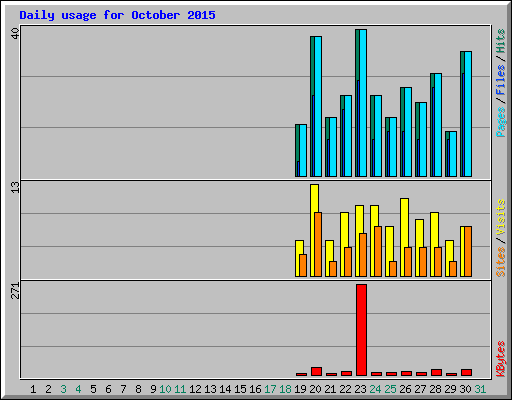
Task: Click day label 5 on x-axis
Action: coord(93,389)
